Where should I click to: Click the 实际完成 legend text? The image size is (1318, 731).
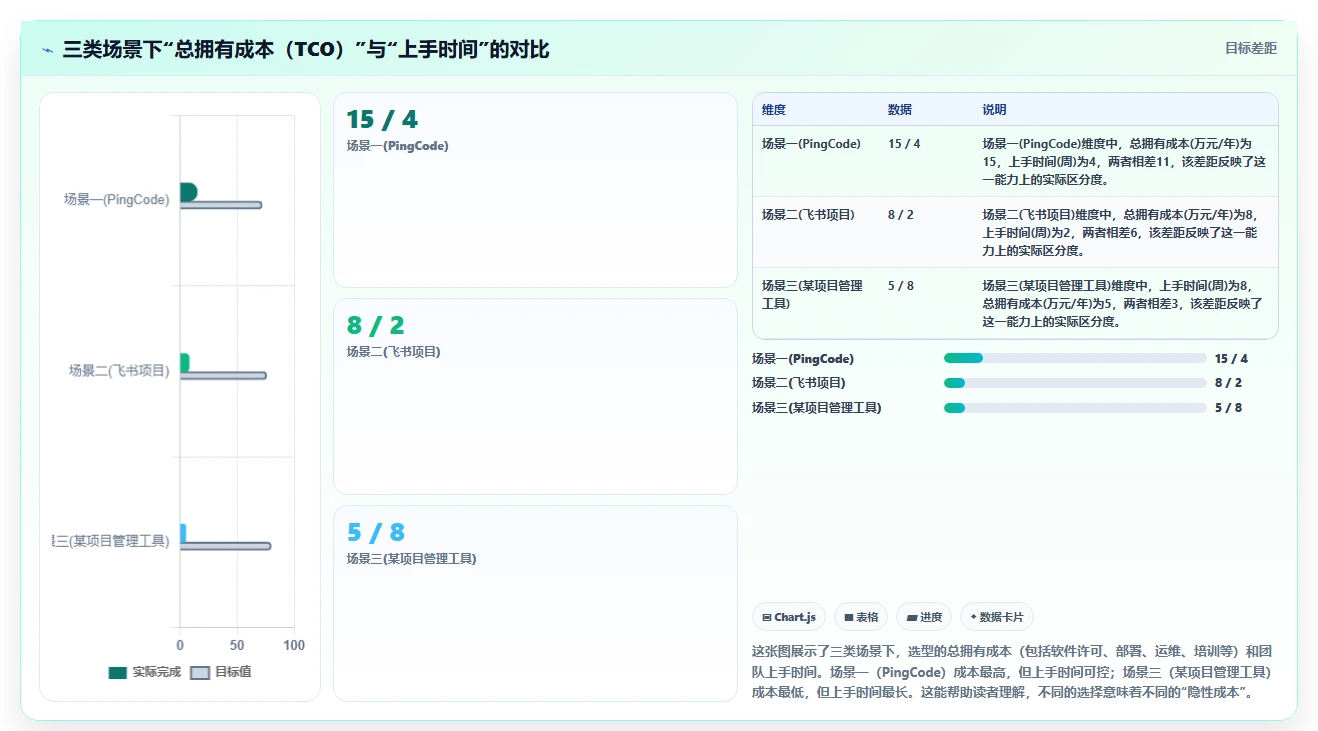157,672
